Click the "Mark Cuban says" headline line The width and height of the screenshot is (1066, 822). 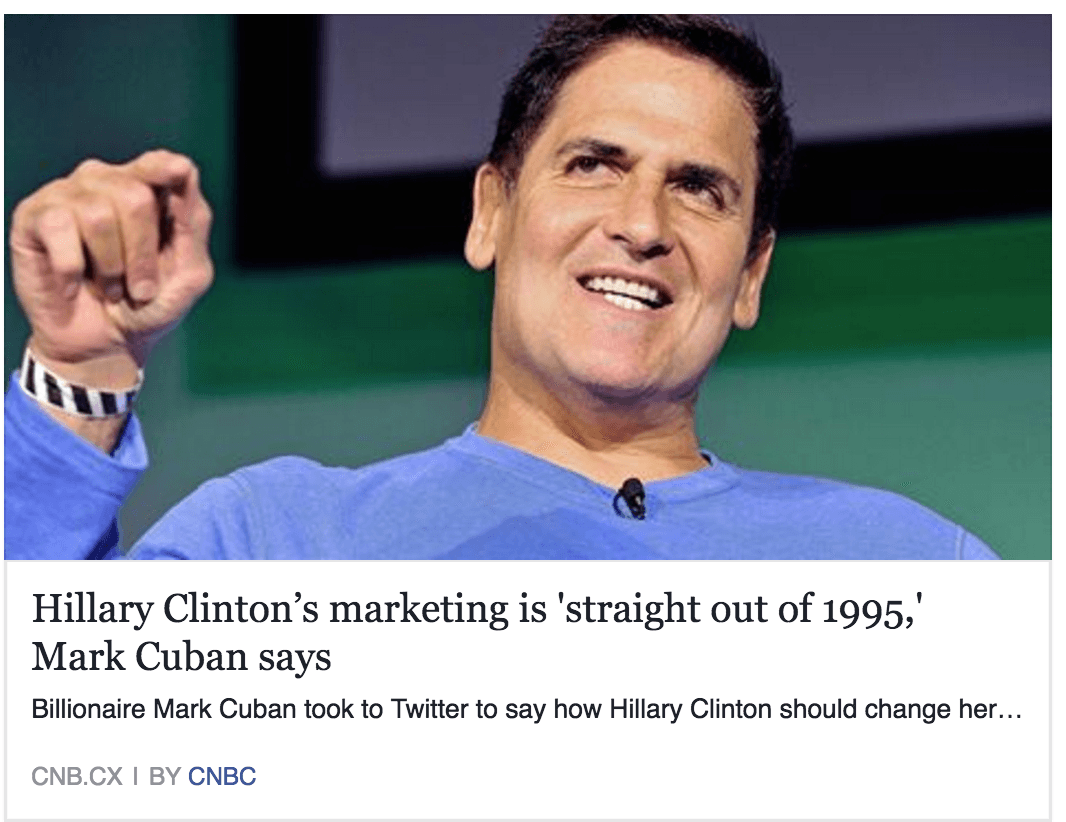(181, 657)
